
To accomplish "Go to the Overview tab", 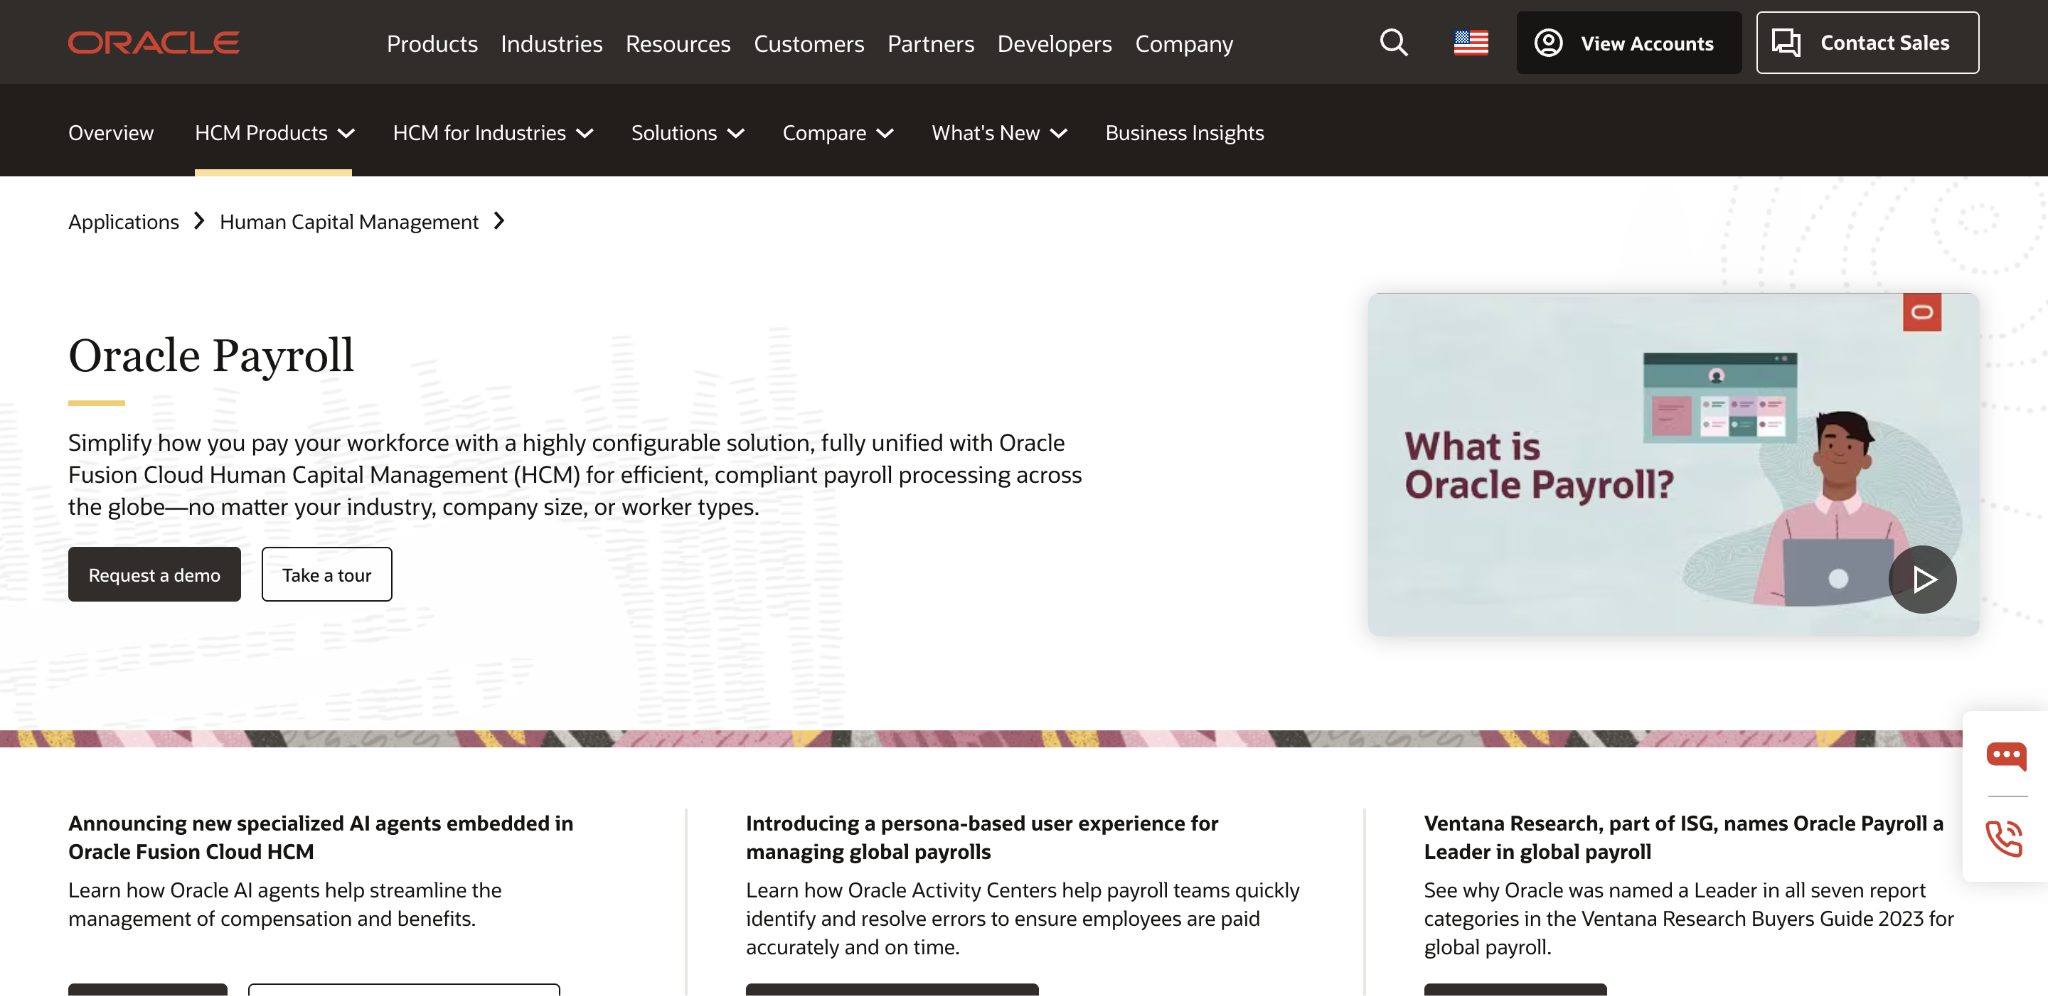I will pos(111,133).
